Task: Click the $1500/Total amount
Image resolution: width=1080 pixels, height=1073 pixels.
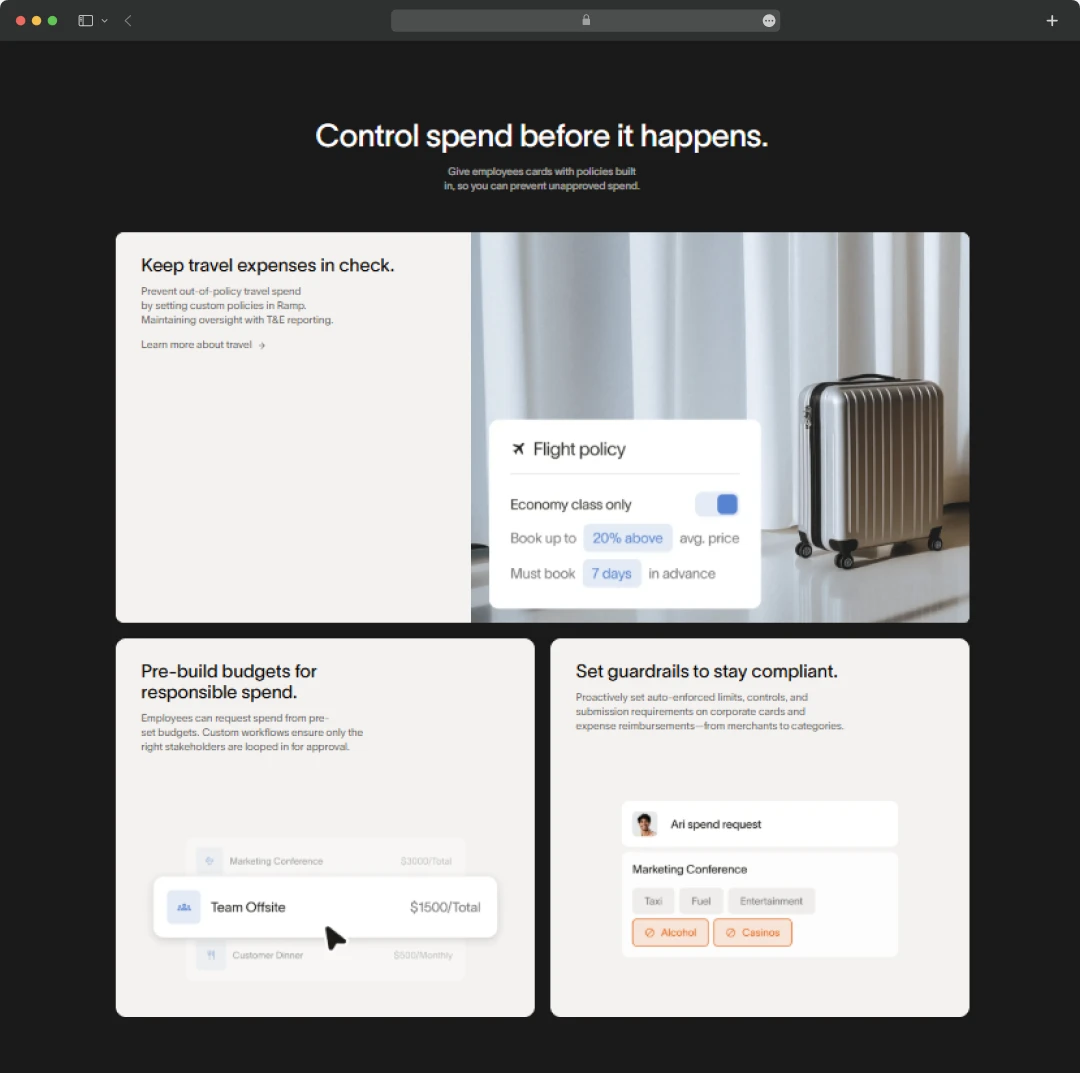Action: click(445, 907)
